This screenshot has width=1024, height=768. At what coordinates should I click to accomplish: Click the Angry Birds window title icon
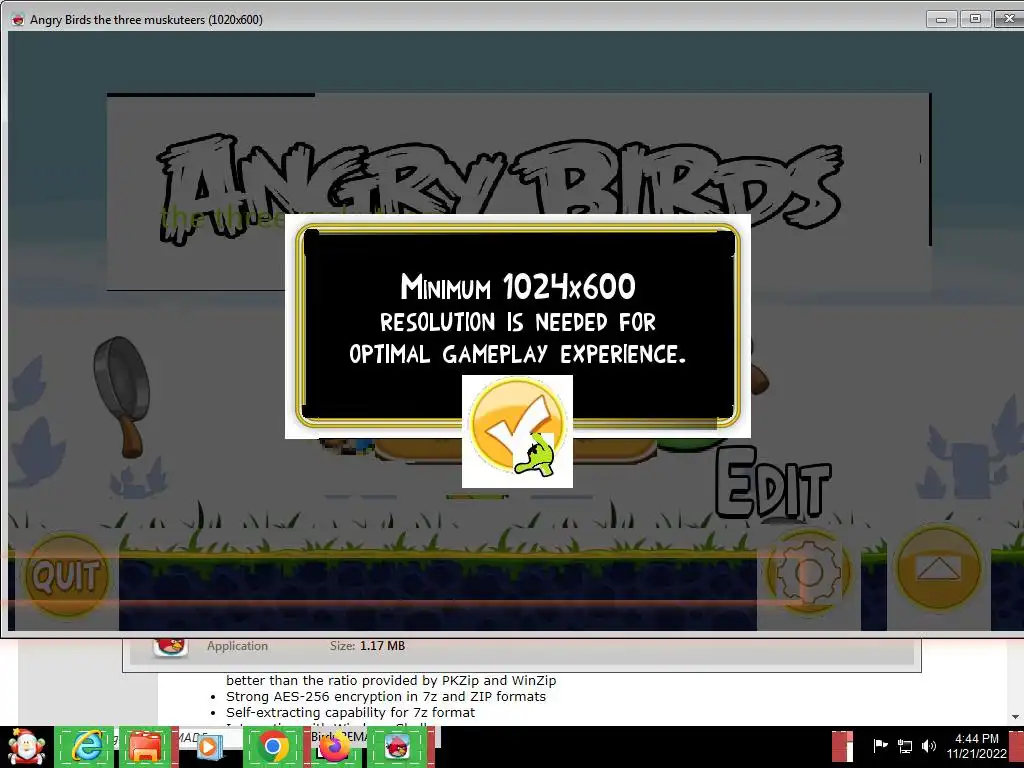coord(18,20)
